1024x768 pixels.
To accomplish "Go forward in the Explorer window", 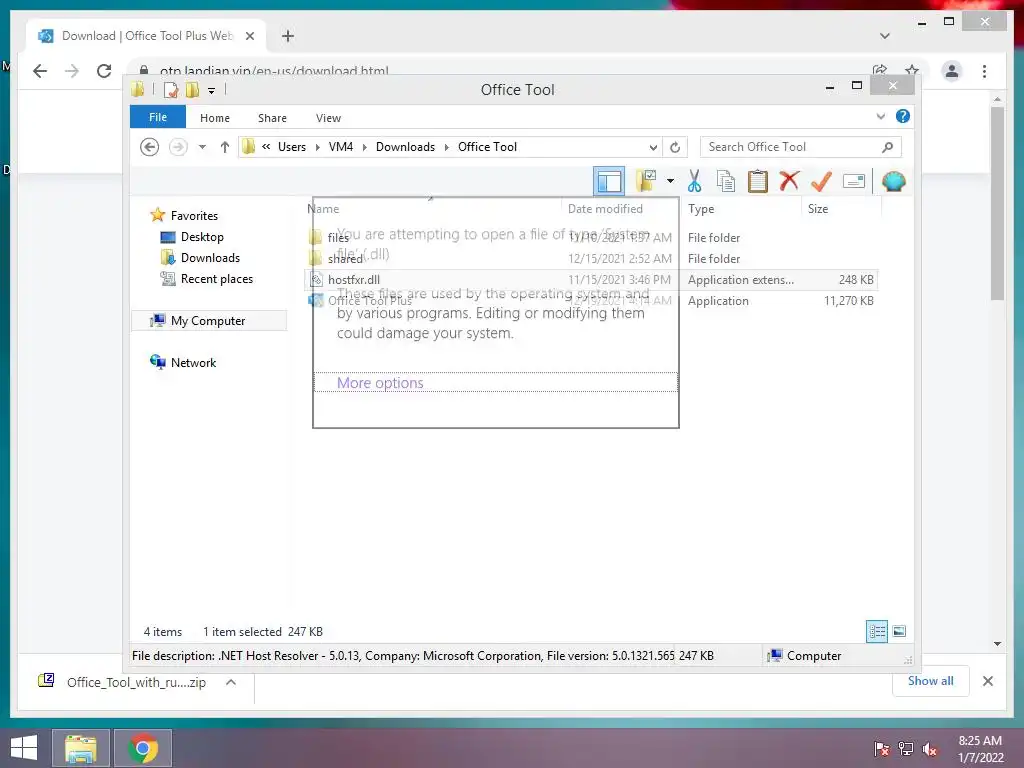I will (178, 147).
